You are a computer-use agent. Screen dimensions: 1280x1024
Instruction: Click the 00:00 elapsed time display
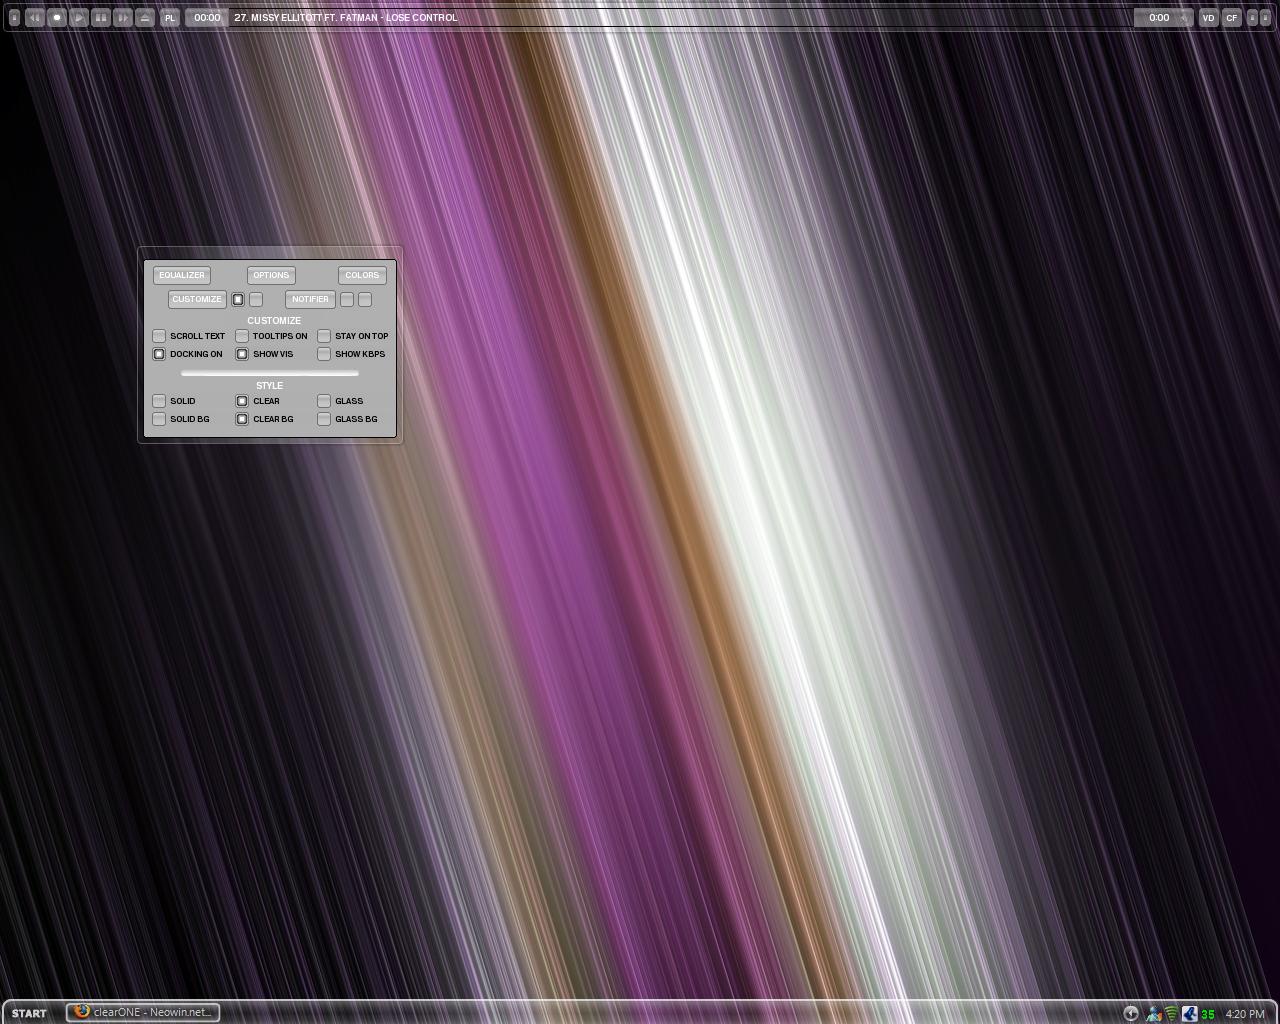[x=207, y=17]
